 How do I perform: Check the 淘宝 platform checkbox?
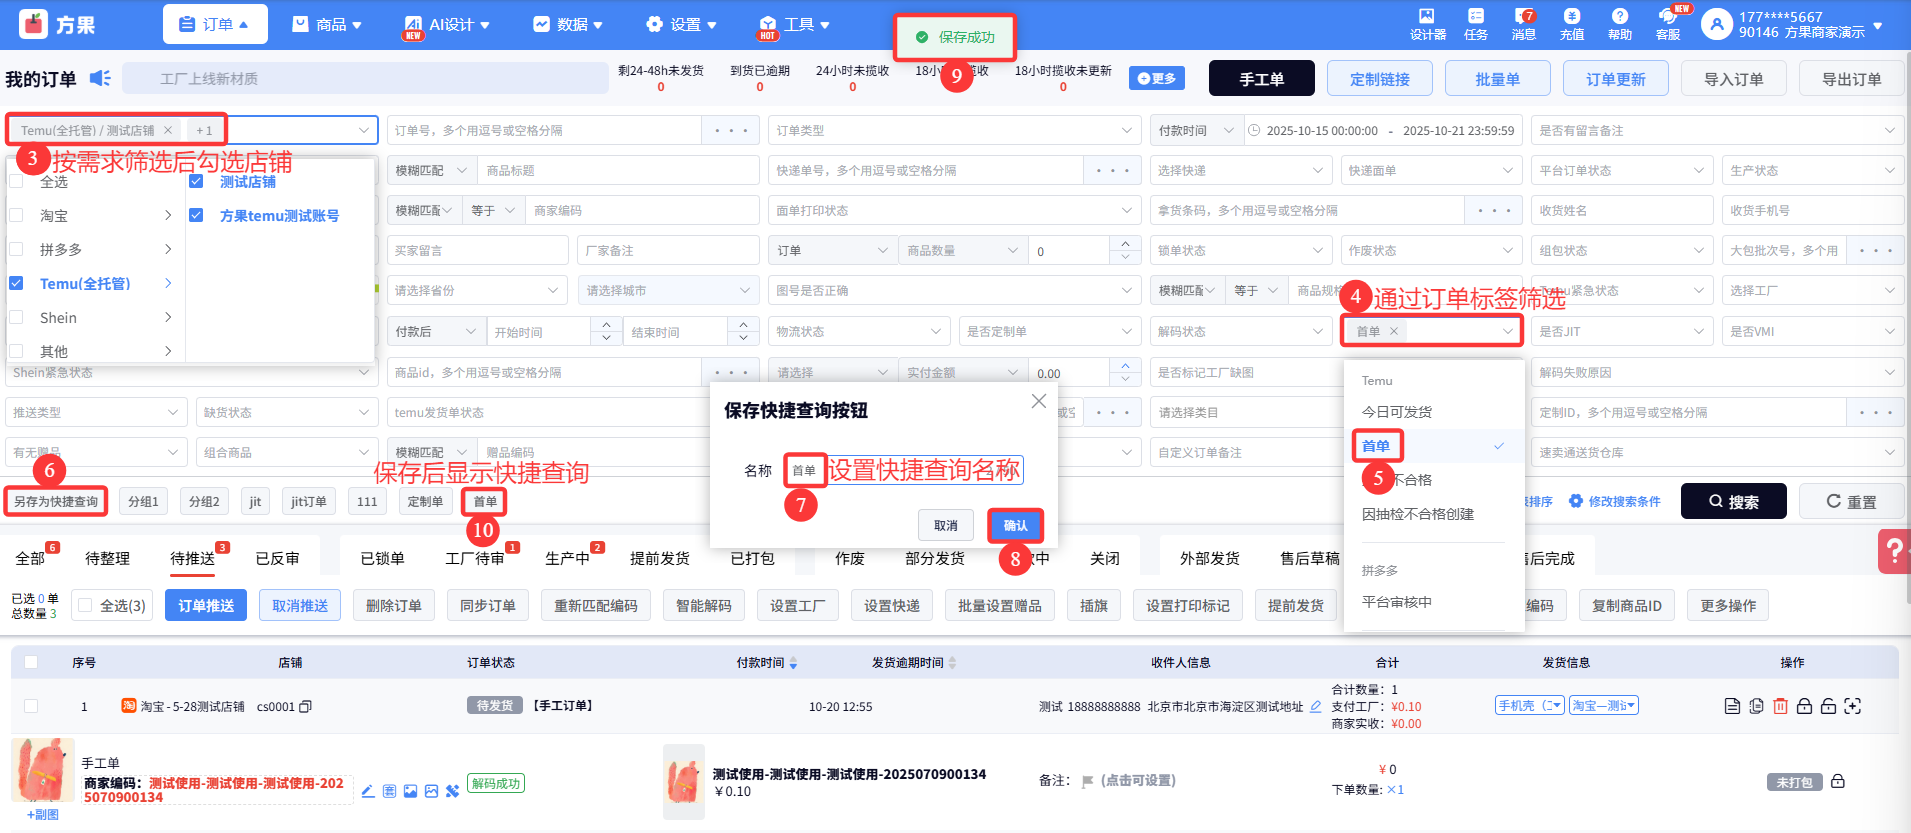tap(16, 215)
